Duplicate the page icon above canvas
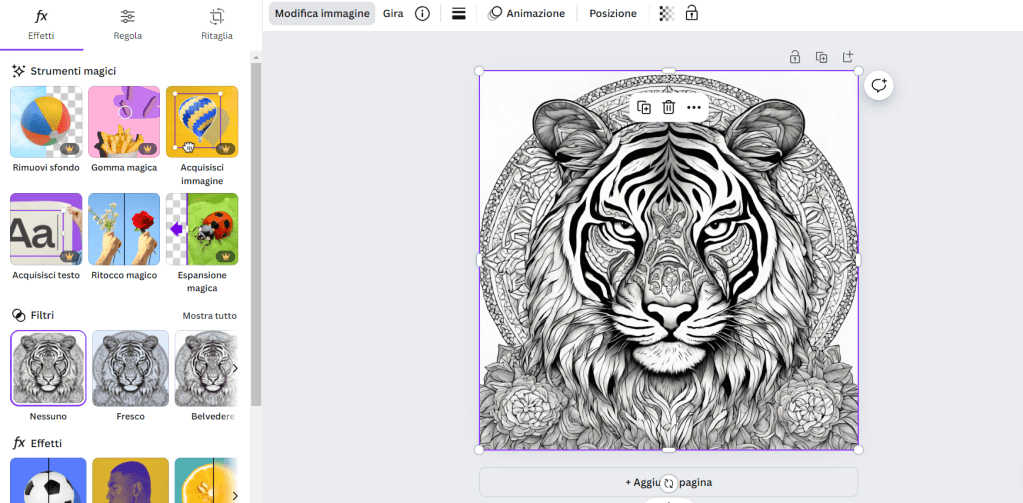 (x=821, y=57)
